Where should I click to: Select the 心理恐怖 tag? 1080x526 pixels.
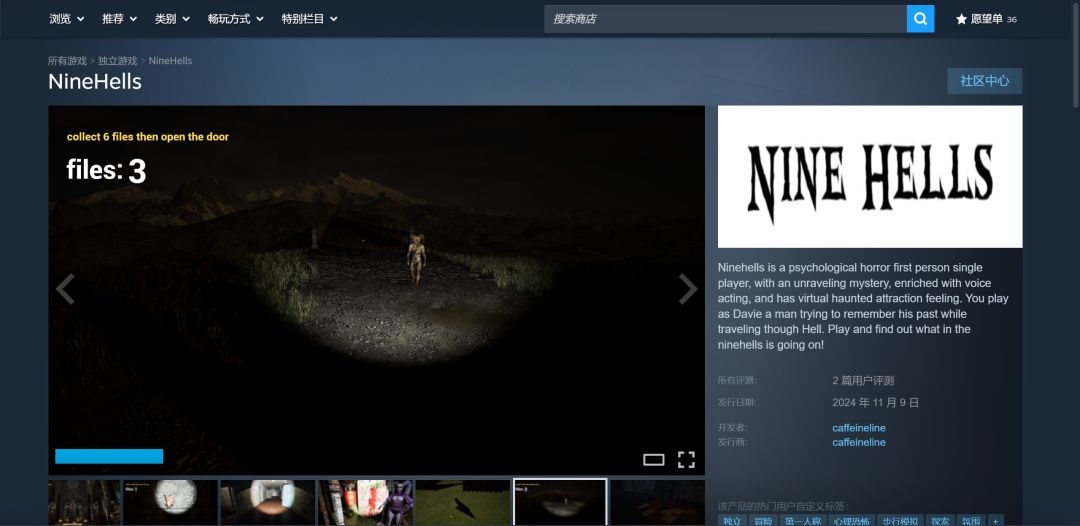851,520
